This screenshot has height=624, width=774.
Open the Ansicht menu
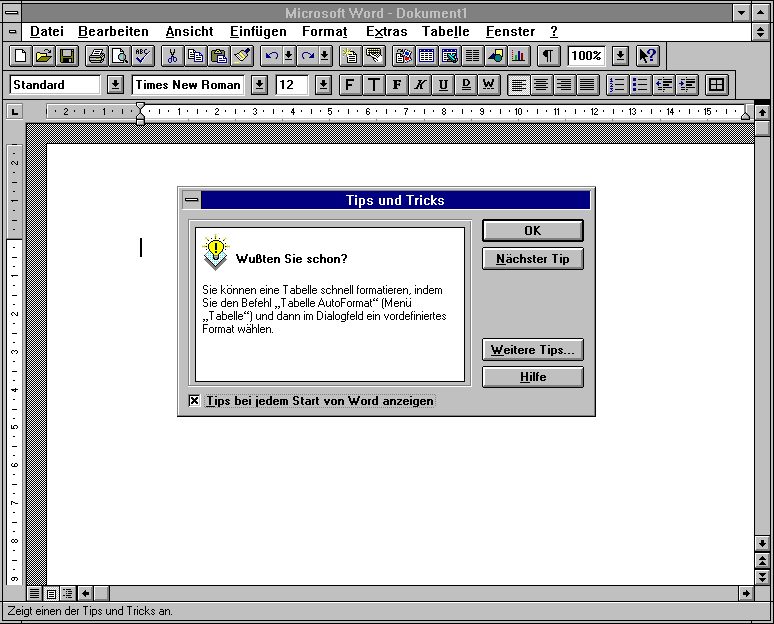pyautogui.click(x=190, y=32)
